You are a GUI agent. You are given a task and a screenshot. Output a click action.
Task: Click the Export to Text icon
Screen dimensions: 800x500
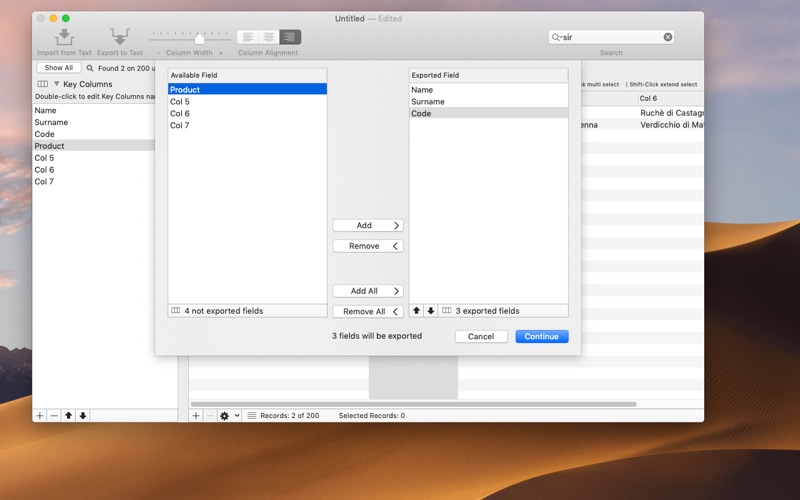point(120,37)
